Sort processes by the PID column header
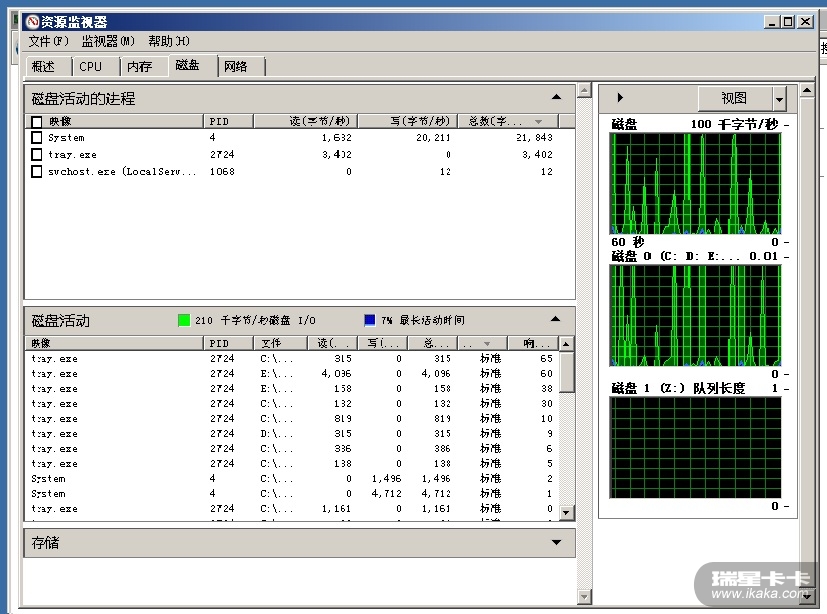The image size is (827, 614). click(x=219, y=122)
